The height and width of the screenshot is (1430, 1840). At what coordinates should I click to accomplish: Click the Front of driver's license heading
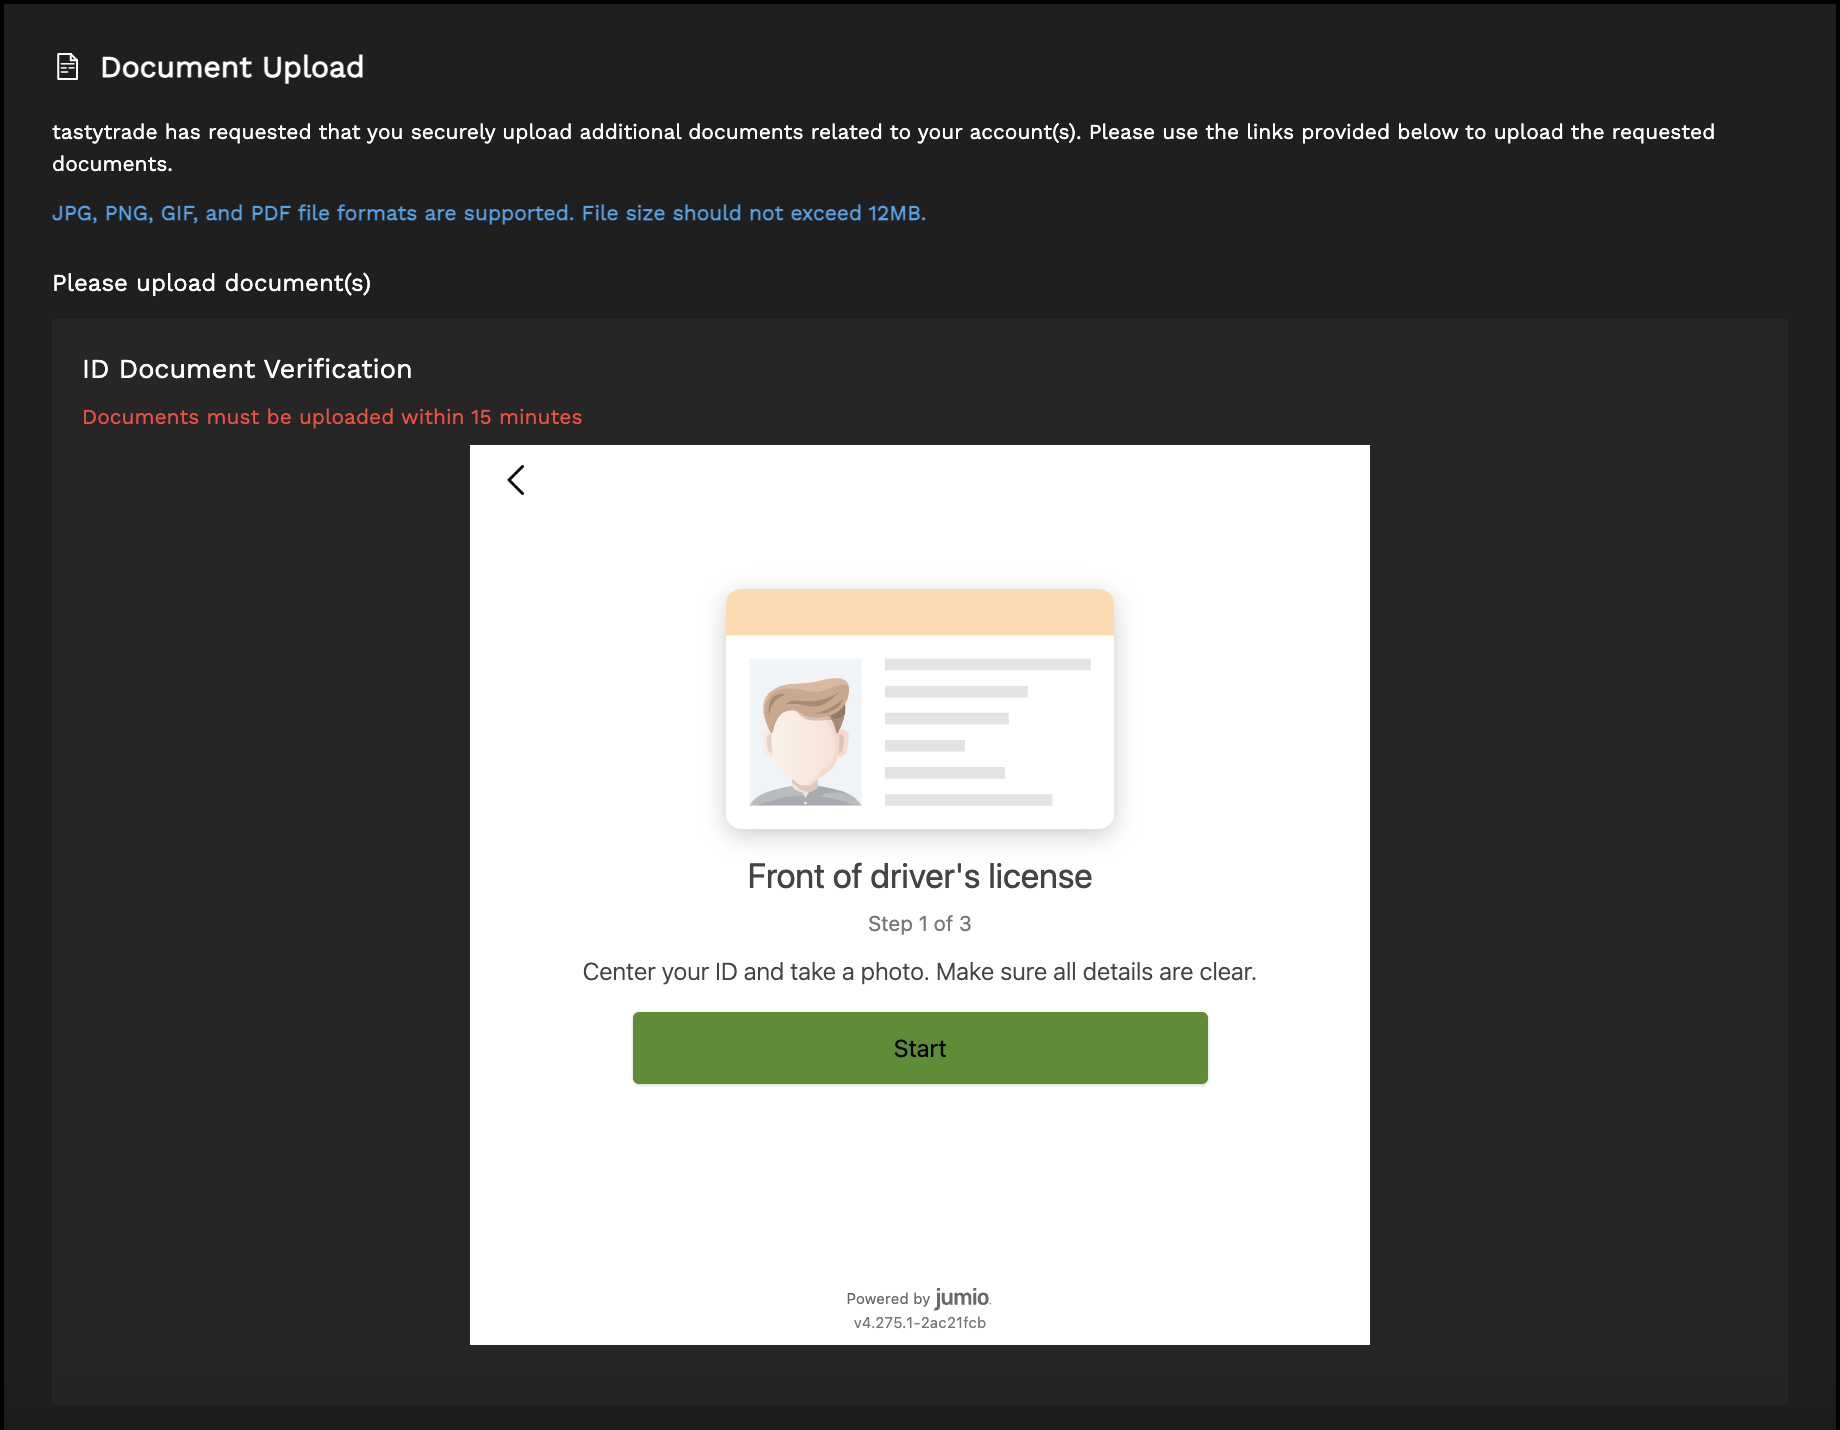(x=918, y=876)
